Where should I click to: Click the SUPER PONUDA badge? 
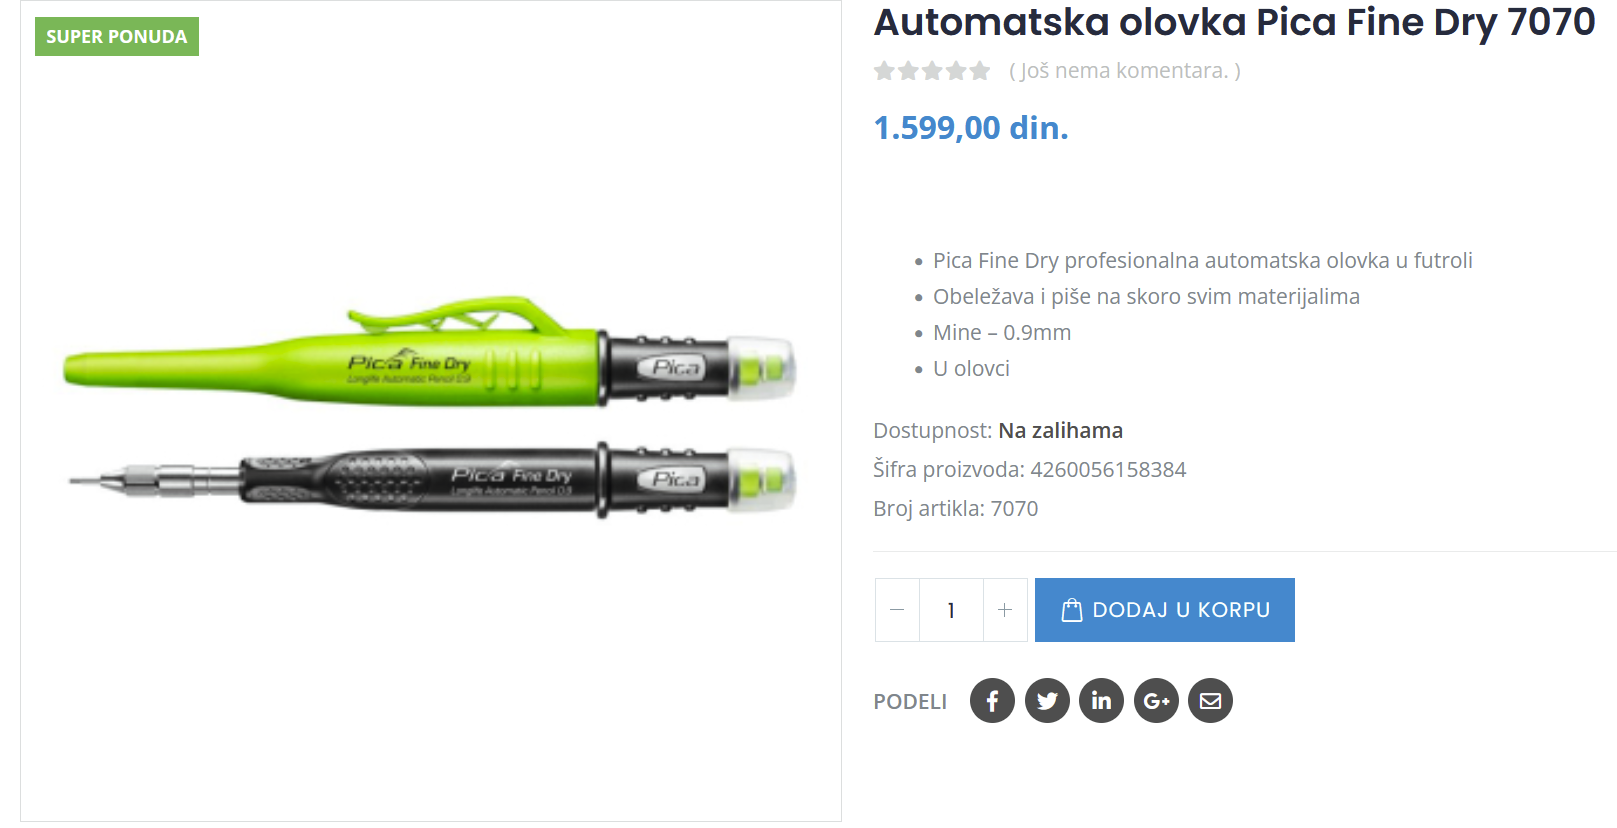click(x=117, y=37)
